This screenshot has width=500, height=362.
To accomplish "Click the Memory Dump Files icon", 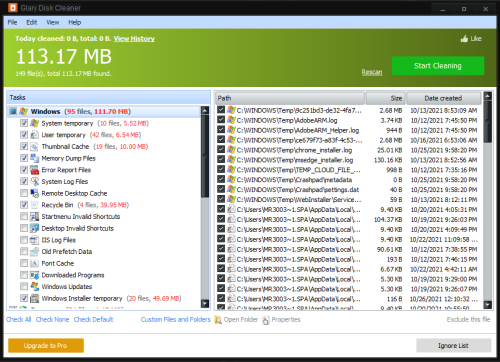I will click(35, 158).
